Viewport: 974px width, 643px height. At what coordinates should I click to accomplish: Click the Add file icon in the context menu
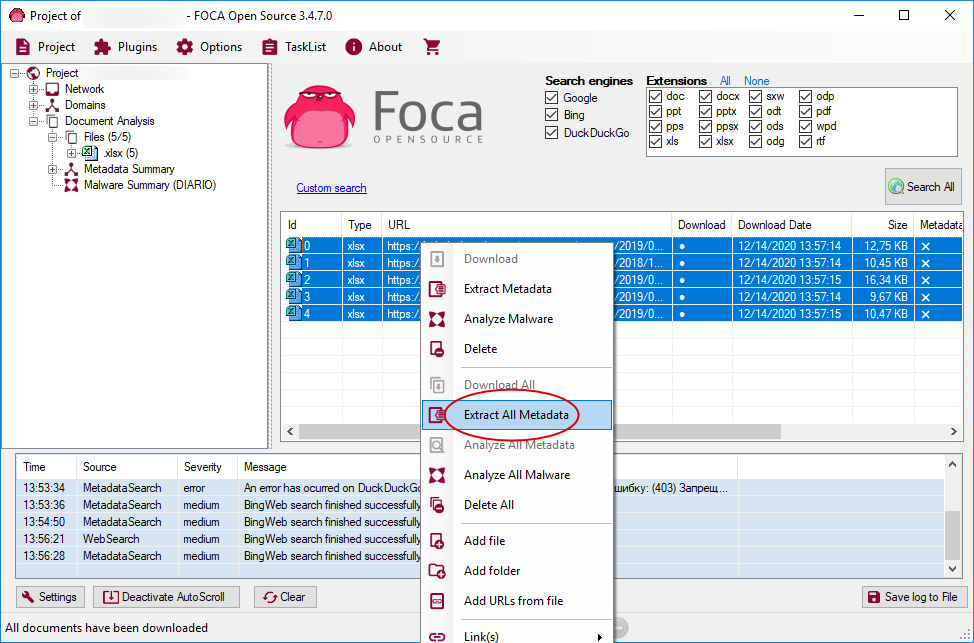coord(437,541)
